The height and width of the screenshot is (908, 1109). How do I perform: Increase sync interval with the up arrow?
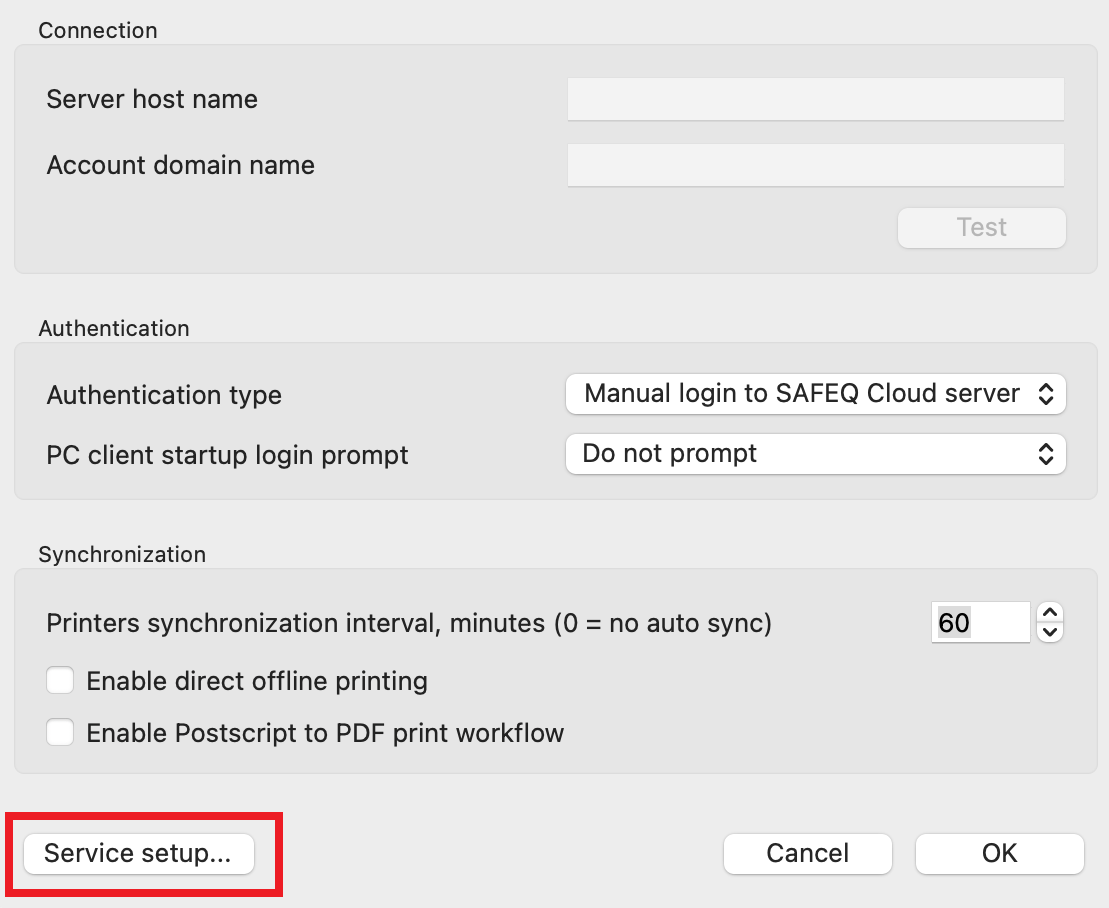click(x=1049, y=612)
